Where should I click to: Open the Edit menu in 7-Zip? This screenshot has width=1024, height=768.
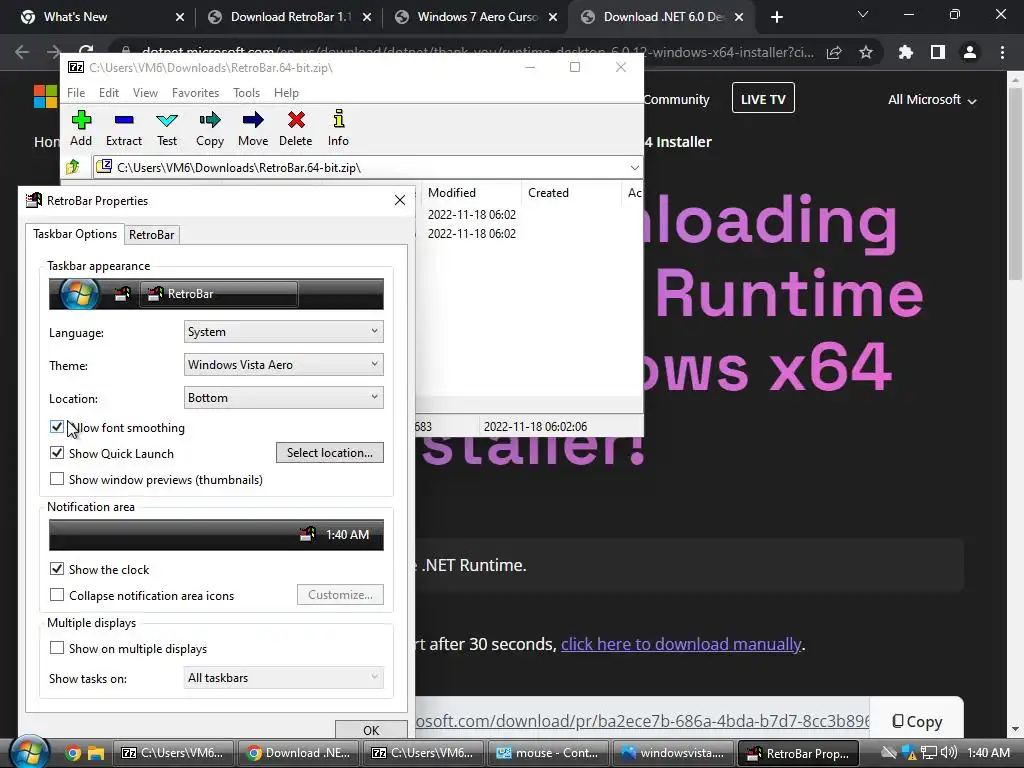(108, 93)
